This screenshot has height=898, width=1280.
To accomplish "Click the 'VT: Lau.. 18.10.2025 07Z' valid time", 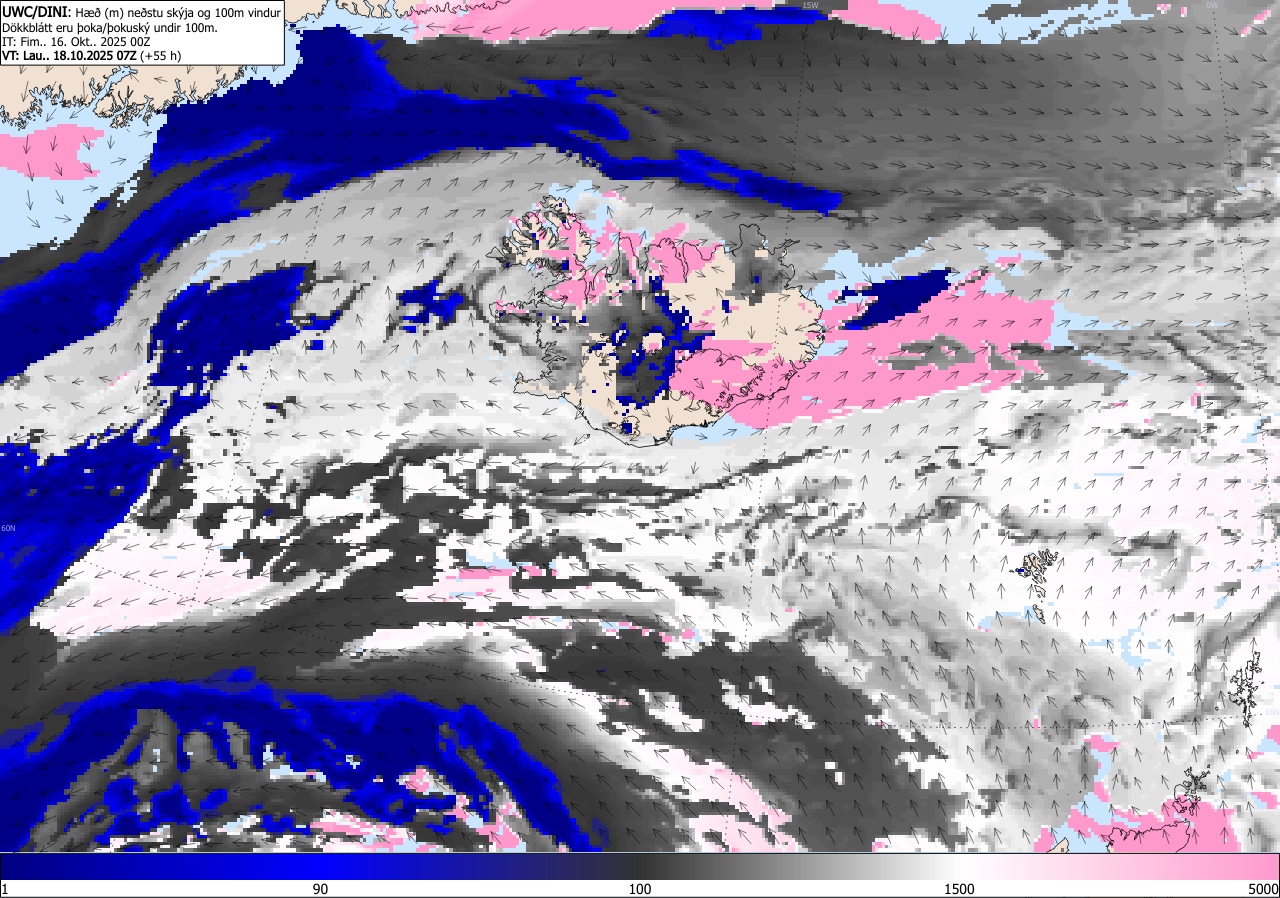I will pos(68,57).
